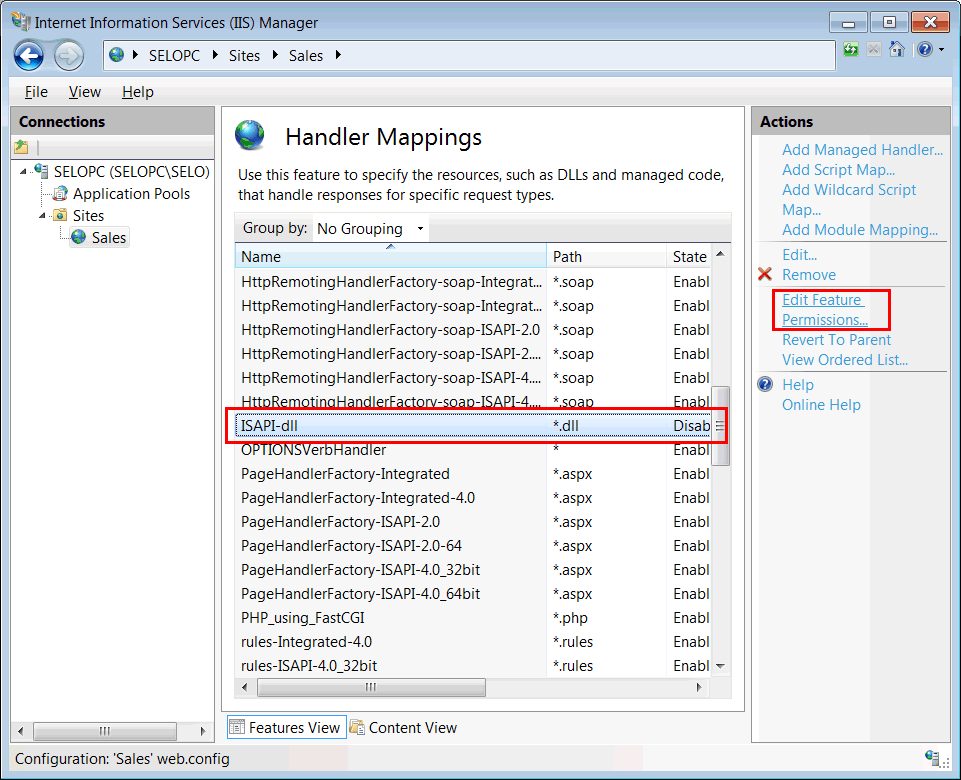
Task: Sort by the Name column header
Action: [x=390, y=256]
